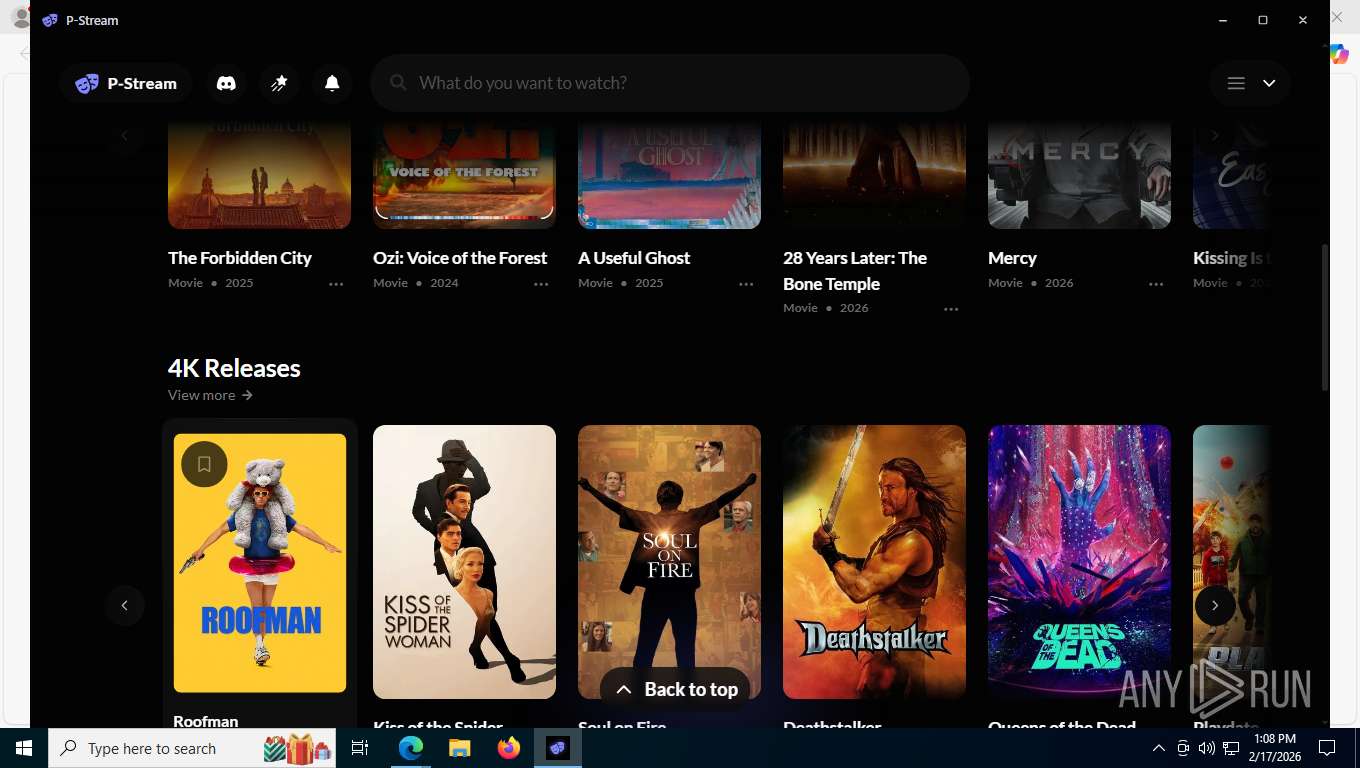This screenshot has height=768, width=1360.
Task: Open the Deathstalker poster
Action: [x=874, y=562]
